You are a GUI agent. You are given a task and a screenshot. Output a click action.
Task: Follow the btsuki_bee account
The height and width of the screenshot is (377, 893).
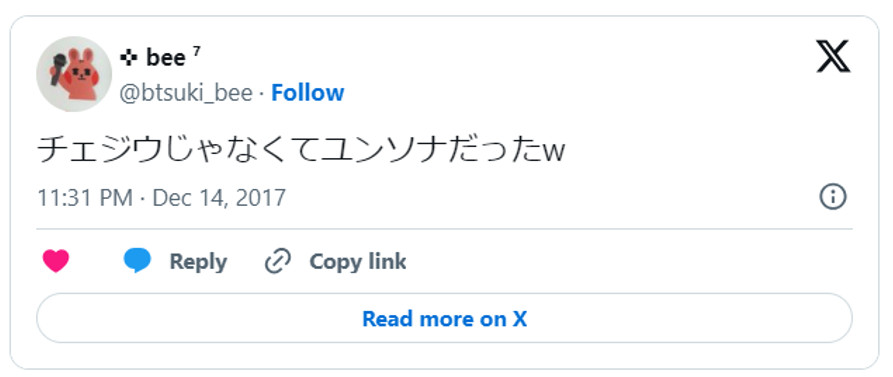click(x=308, y=93)
